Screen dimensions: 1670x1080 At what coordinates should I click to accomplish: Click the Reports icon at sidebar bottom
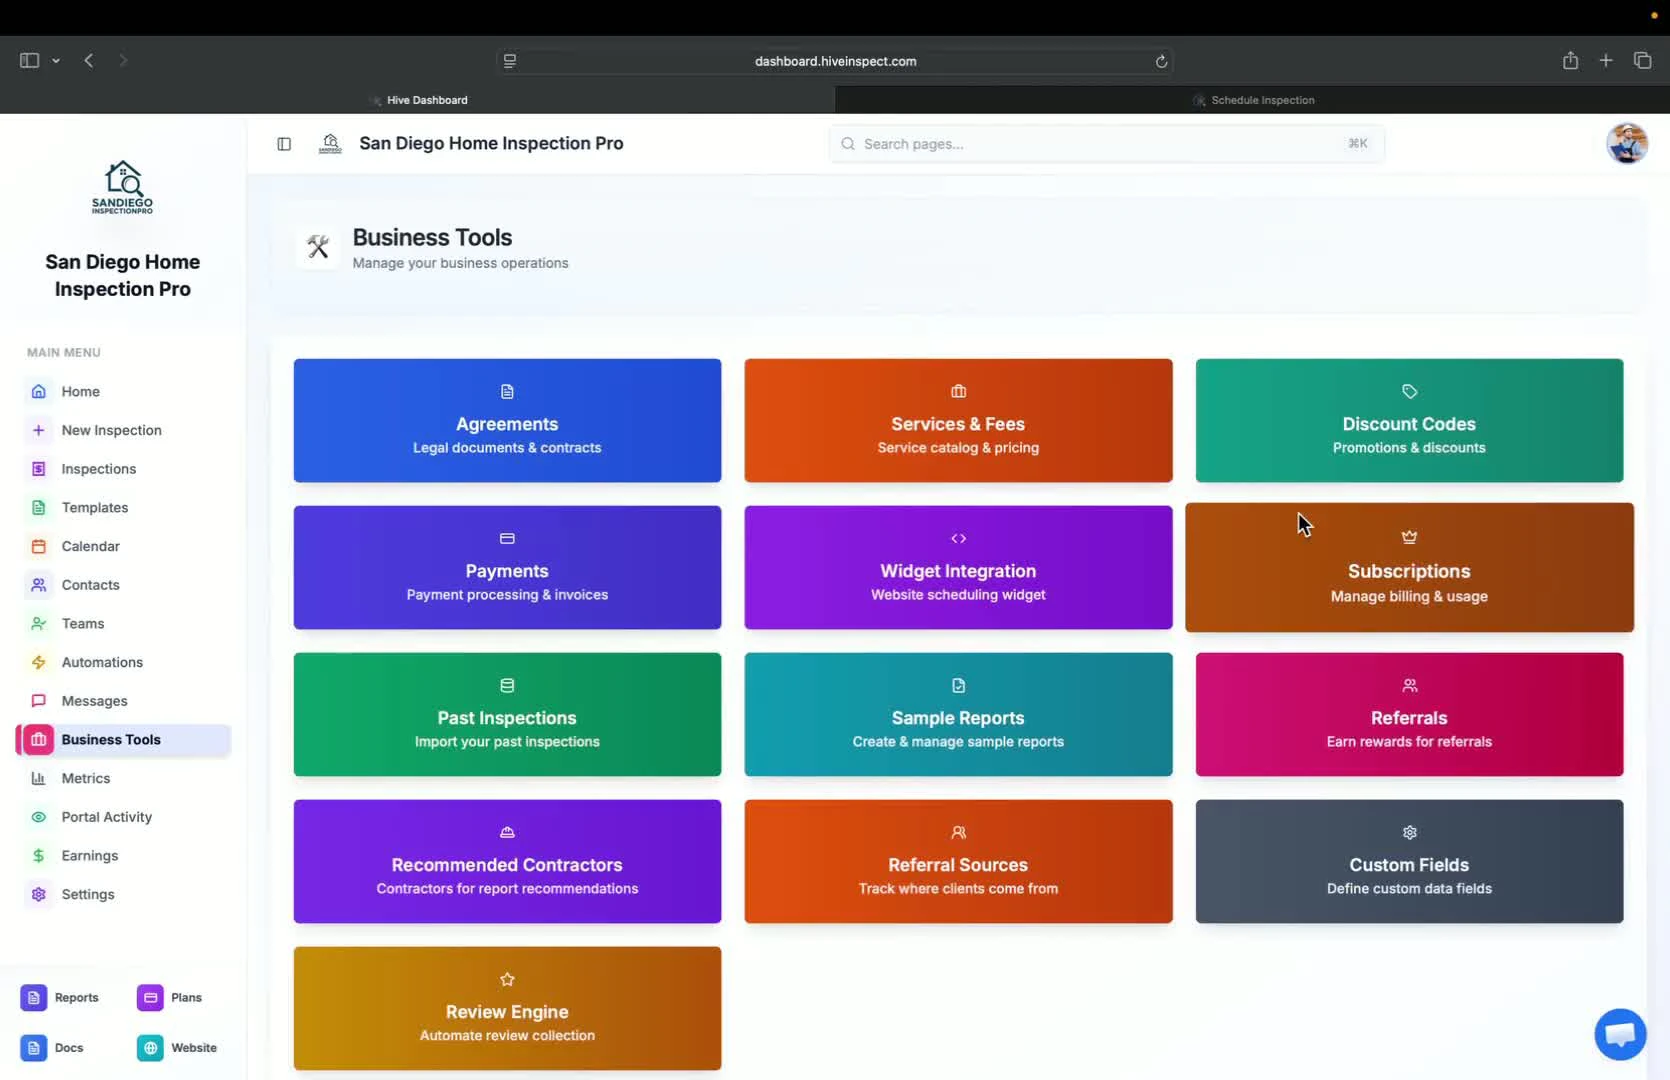tap(33, 997)
